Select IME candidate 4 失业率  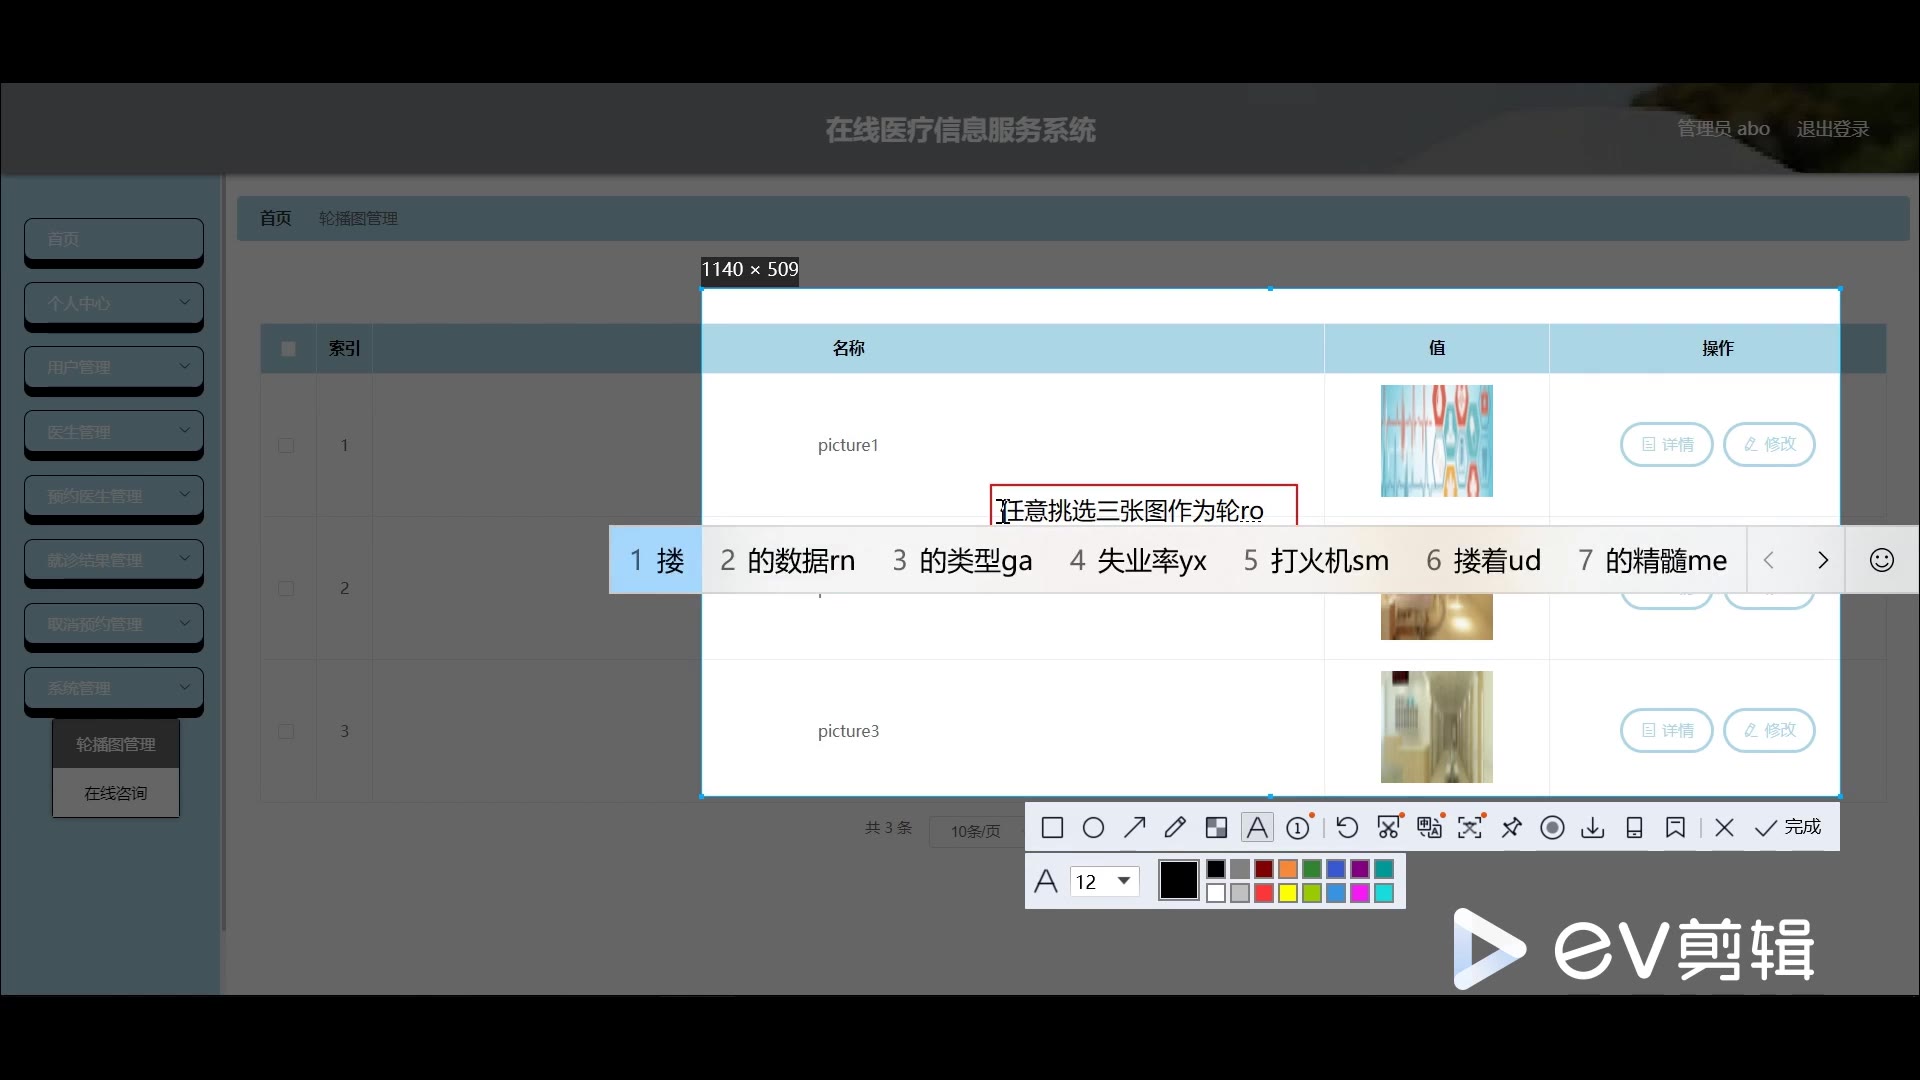point(1138,560)
